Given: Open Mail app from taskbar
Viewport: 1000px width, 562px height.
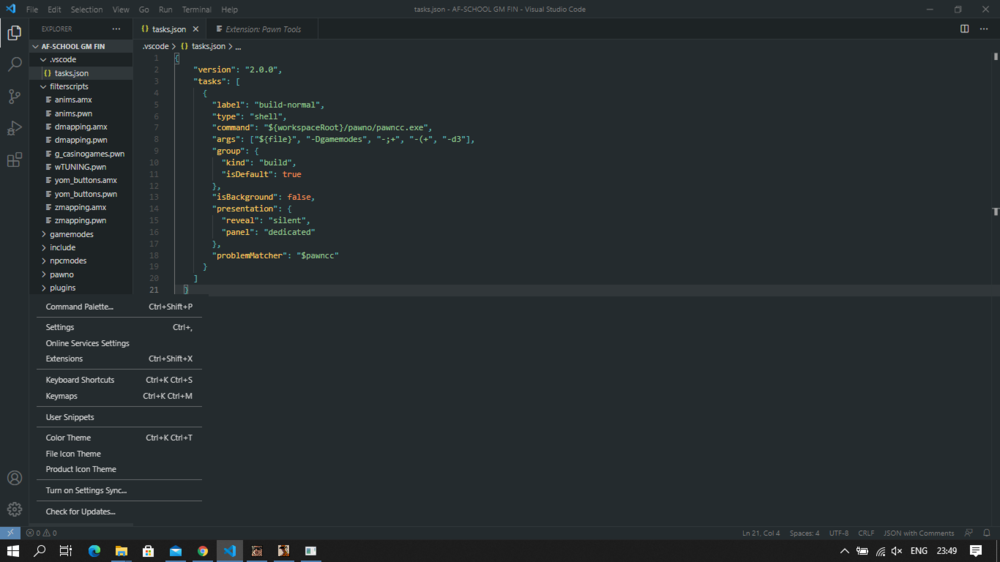Looking at the screenshot, I should [x=175, y=551].
